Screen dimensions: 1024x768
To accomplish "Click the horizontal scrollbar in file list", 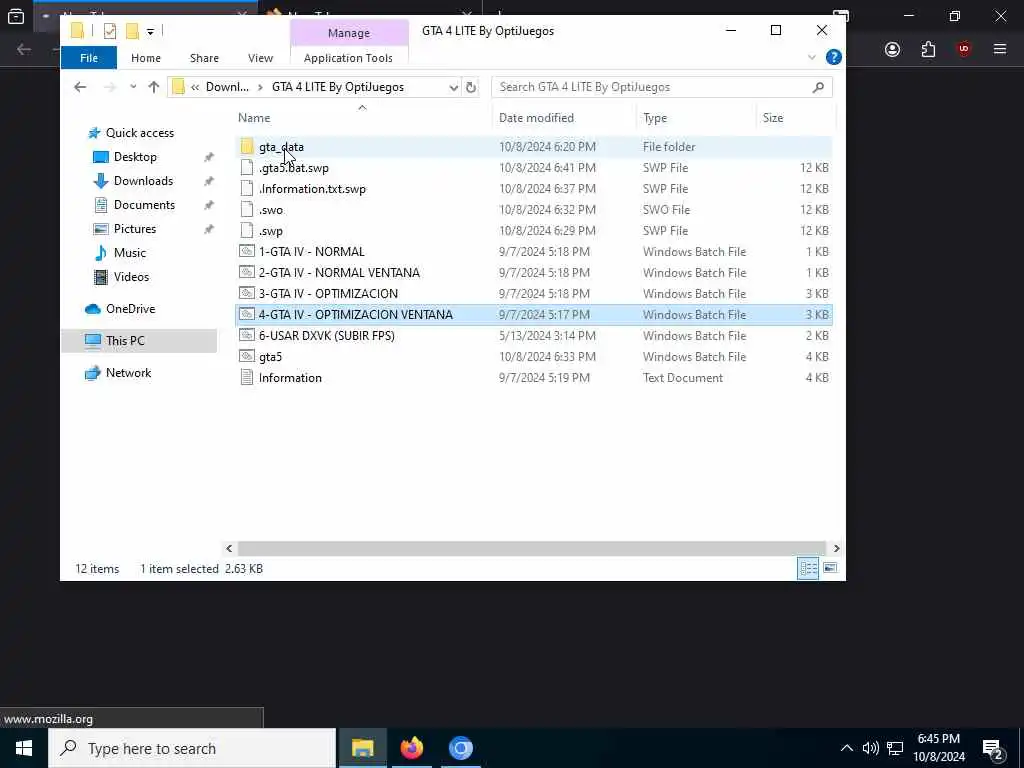I will tap(532, 549).
